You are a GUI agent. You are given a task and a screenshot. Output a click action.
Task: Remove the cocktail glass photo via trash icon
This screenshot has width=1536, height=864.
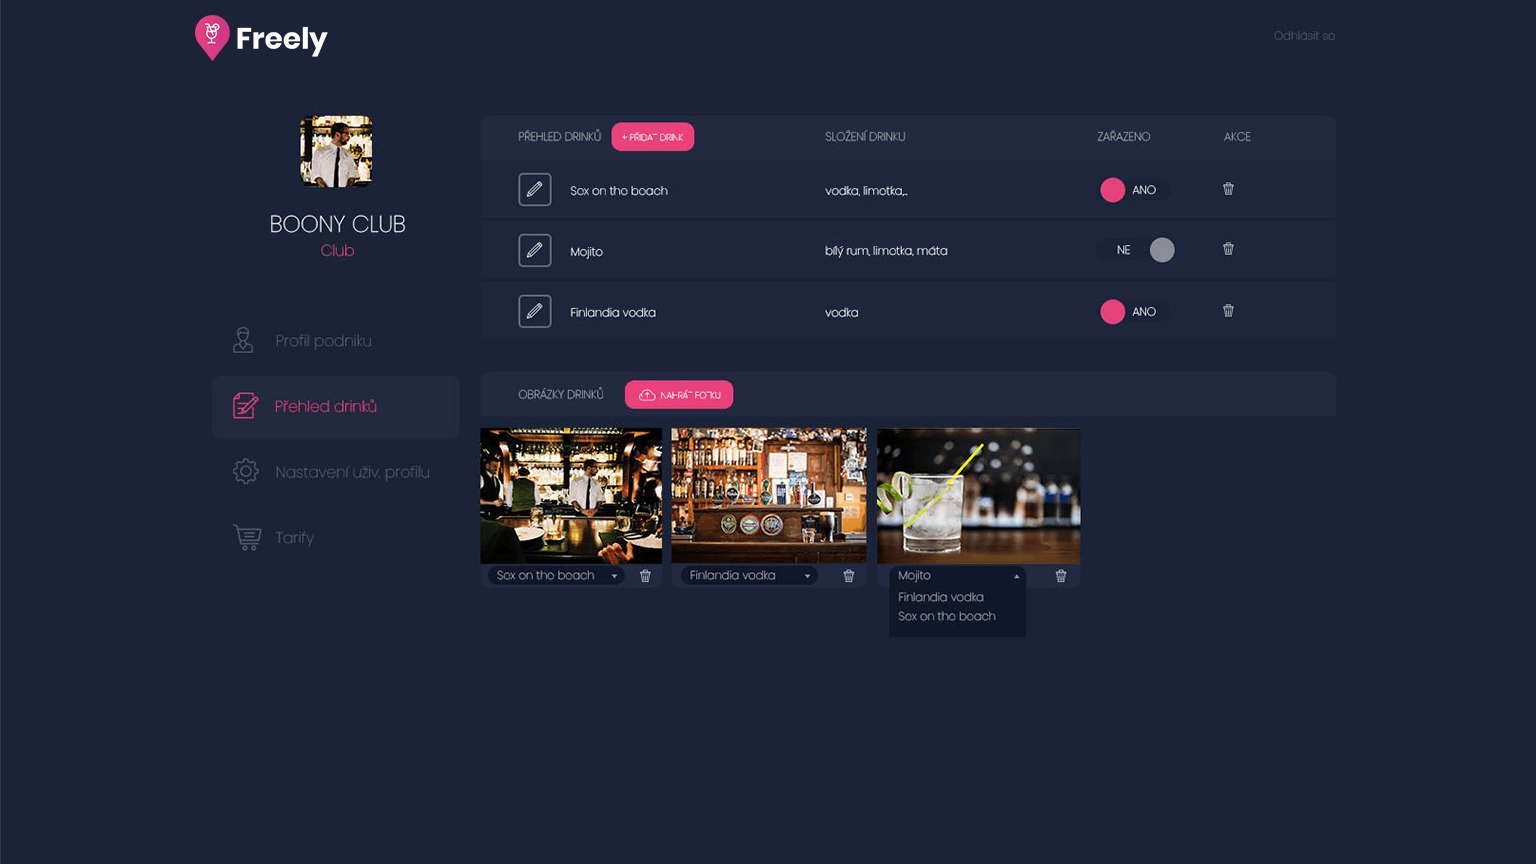pos(1061,576)
